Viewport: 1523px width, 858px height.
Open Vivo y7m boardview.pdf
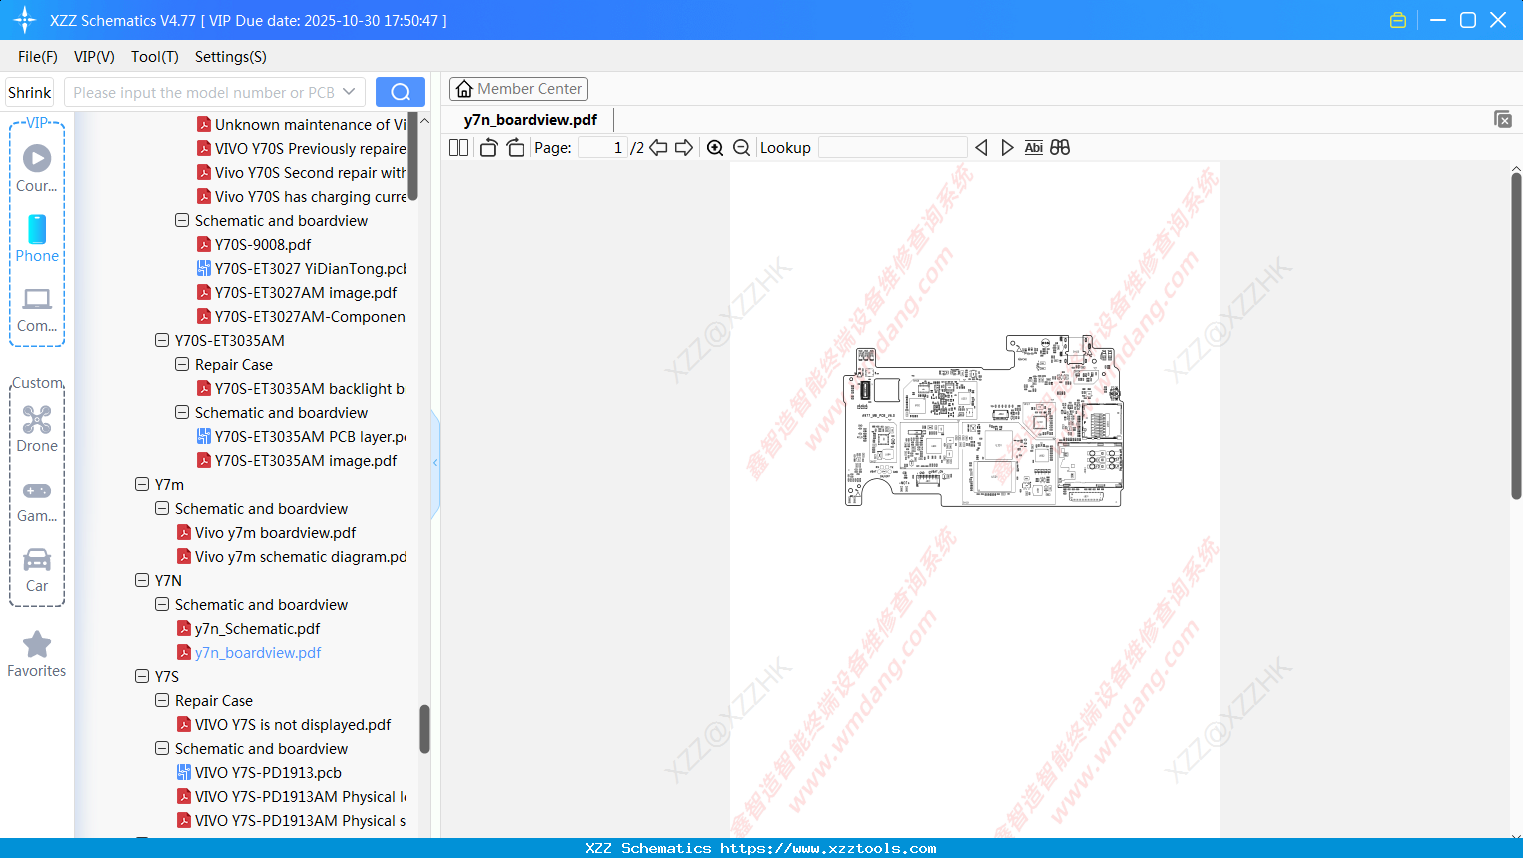tap(275, 532)
